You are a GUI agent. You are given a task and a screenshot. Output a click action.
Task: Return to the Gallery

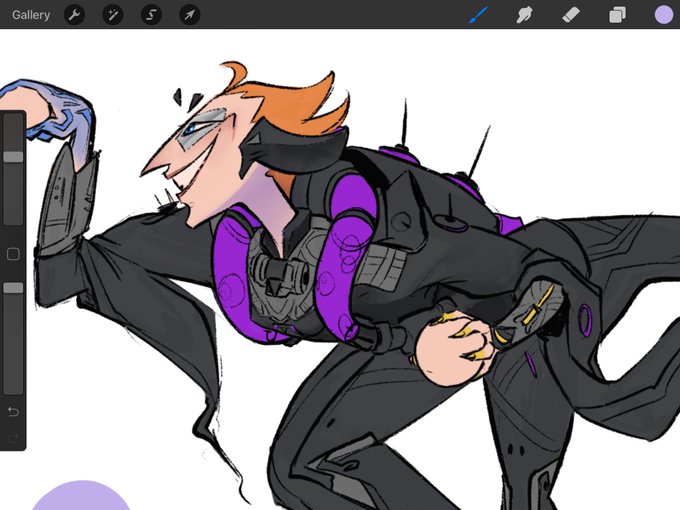pos(31,15)
